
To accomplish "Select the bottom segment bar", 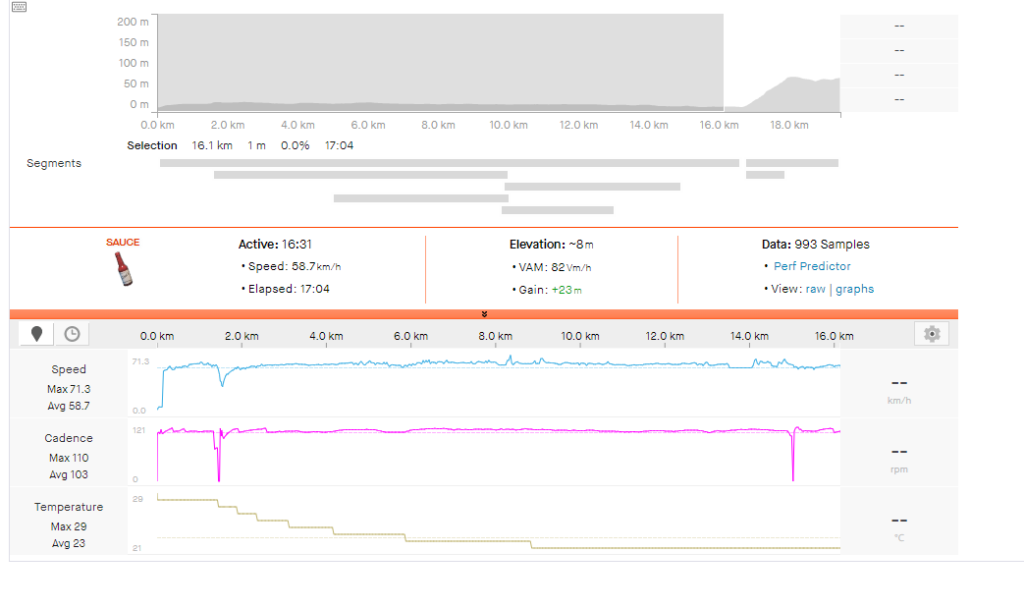I will (557, 210).
